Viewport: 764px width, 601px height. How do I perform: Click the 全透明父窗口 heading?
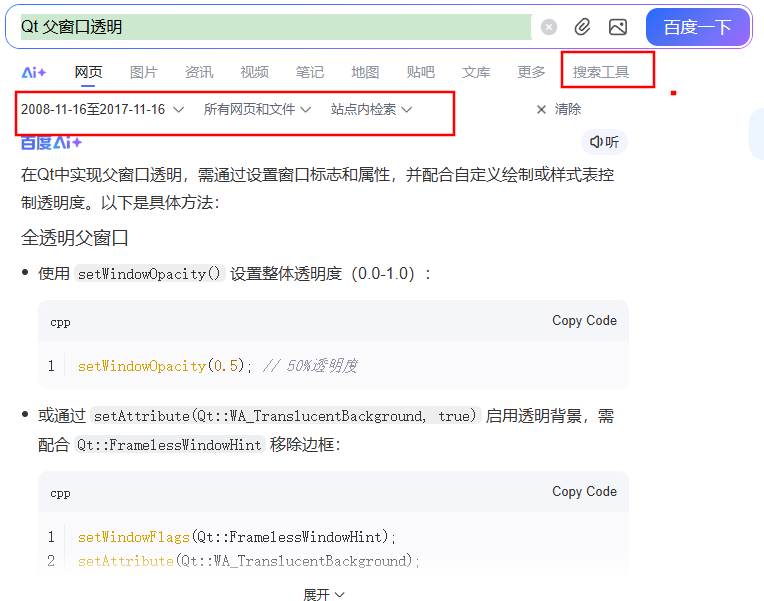[75, 238]
